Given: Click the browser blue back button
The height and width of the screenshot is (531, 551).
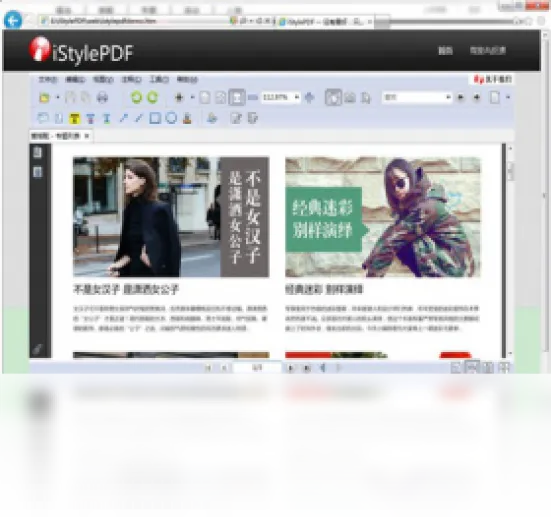Looking at the screenshot, I should pos(13,20).
